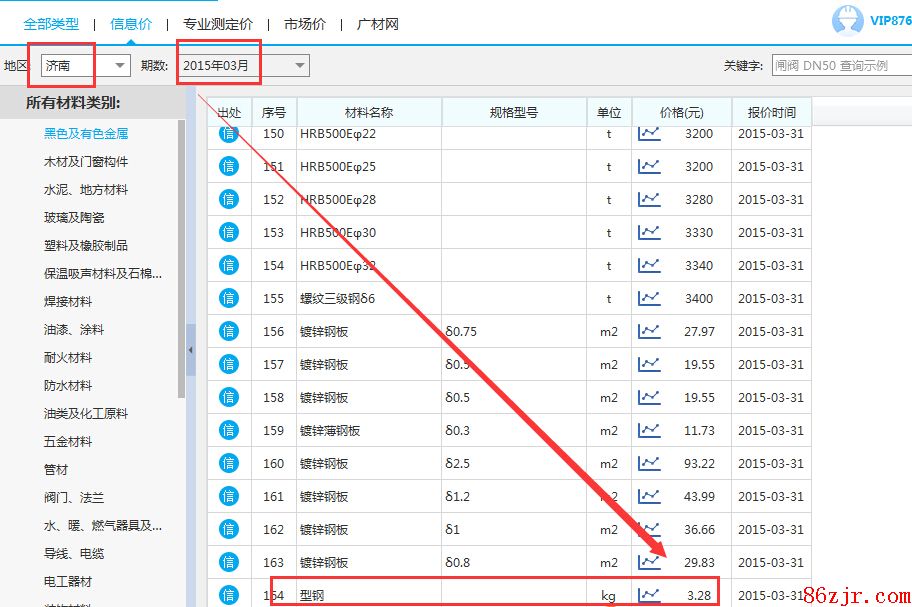The image size is (912, 607).
Task: Open the 专业测定价 tab
Action: pyautogui.click(x=218, y=24)
